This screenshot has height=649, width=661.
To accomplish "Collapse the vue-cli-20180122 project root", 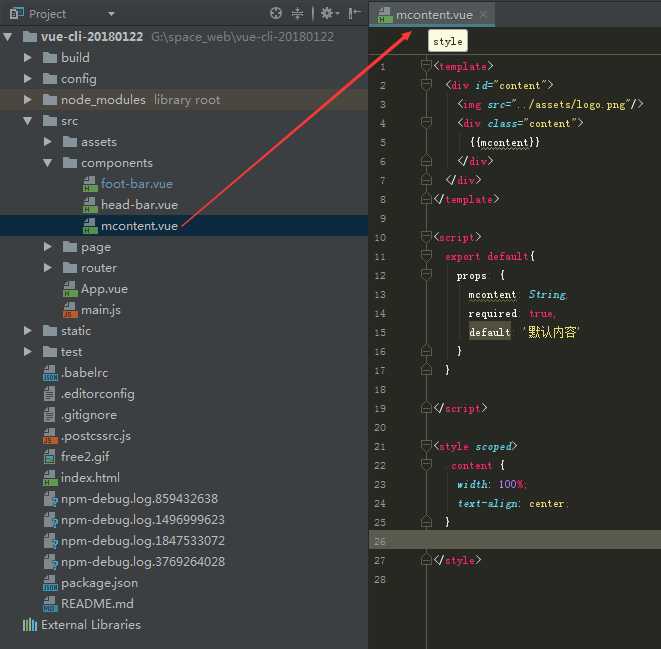I will (x=8, y=37).
